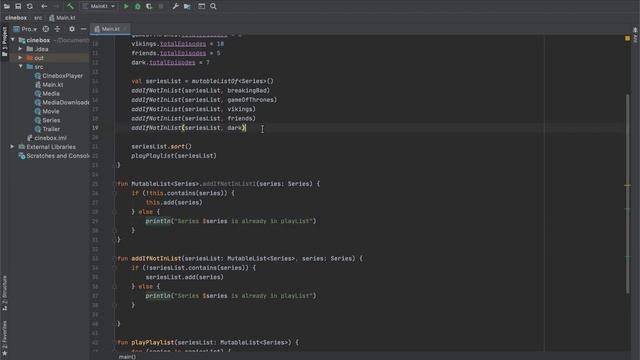This screenshot has height=360, width=640.
Task: Click seriesList.sort() call in editor
Action: (x=161, y=146)
